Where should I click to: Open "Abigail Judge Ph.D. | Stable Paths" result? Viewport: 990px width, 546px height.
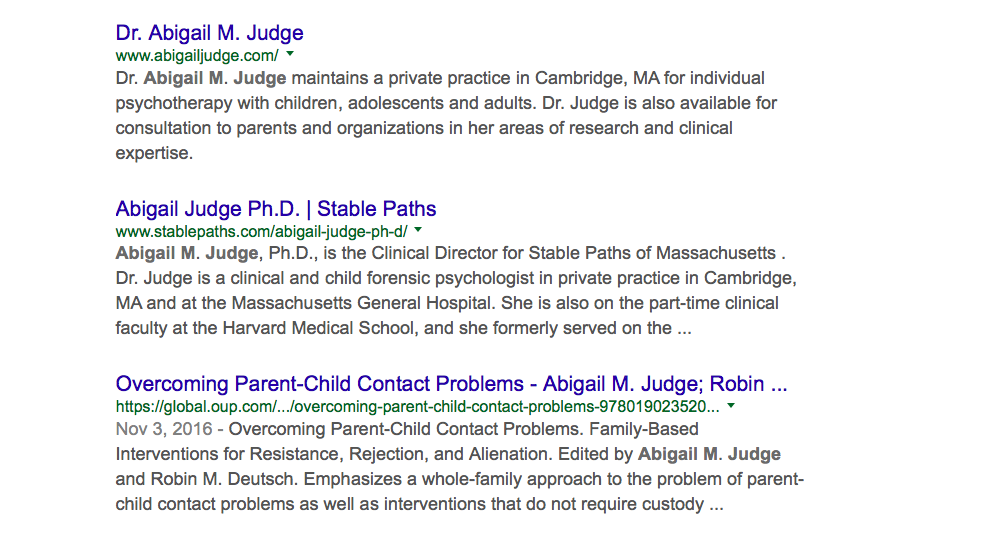tap(276, 209)
